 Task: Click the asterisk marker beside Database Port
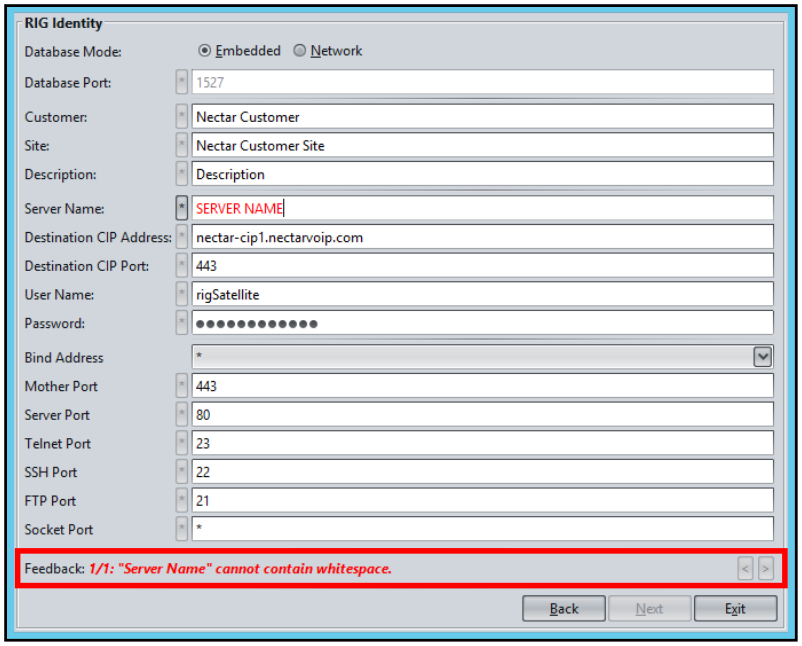point(182,82)
